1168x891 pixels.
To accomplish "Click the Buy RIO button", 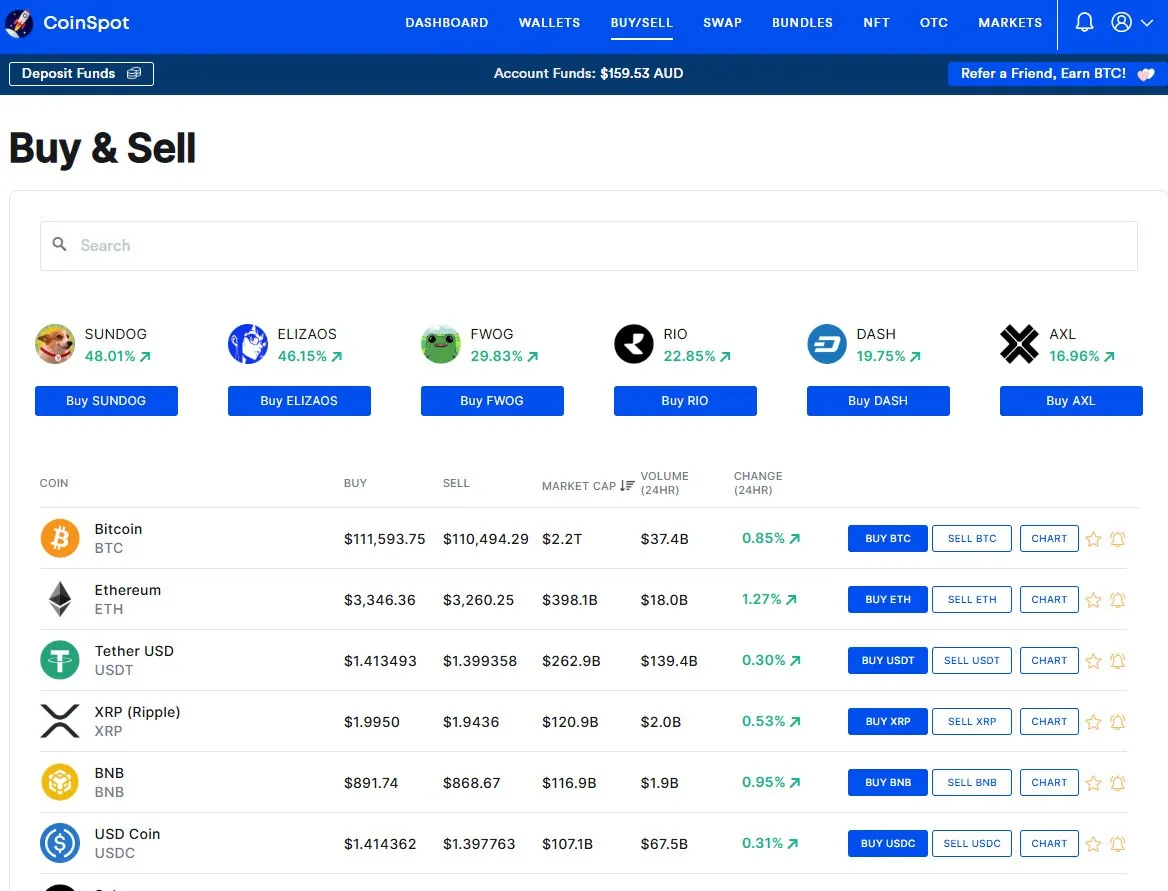I will point(685,401).
